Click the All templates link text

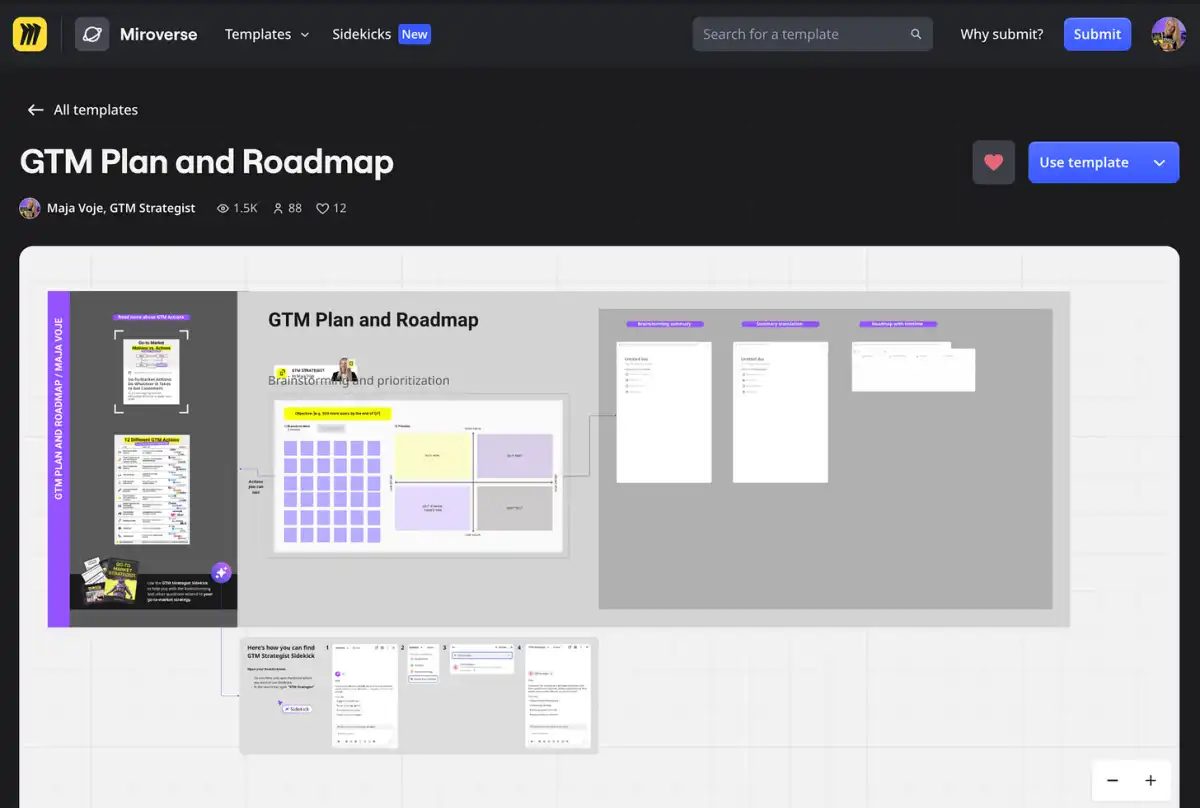click(96, 110)
